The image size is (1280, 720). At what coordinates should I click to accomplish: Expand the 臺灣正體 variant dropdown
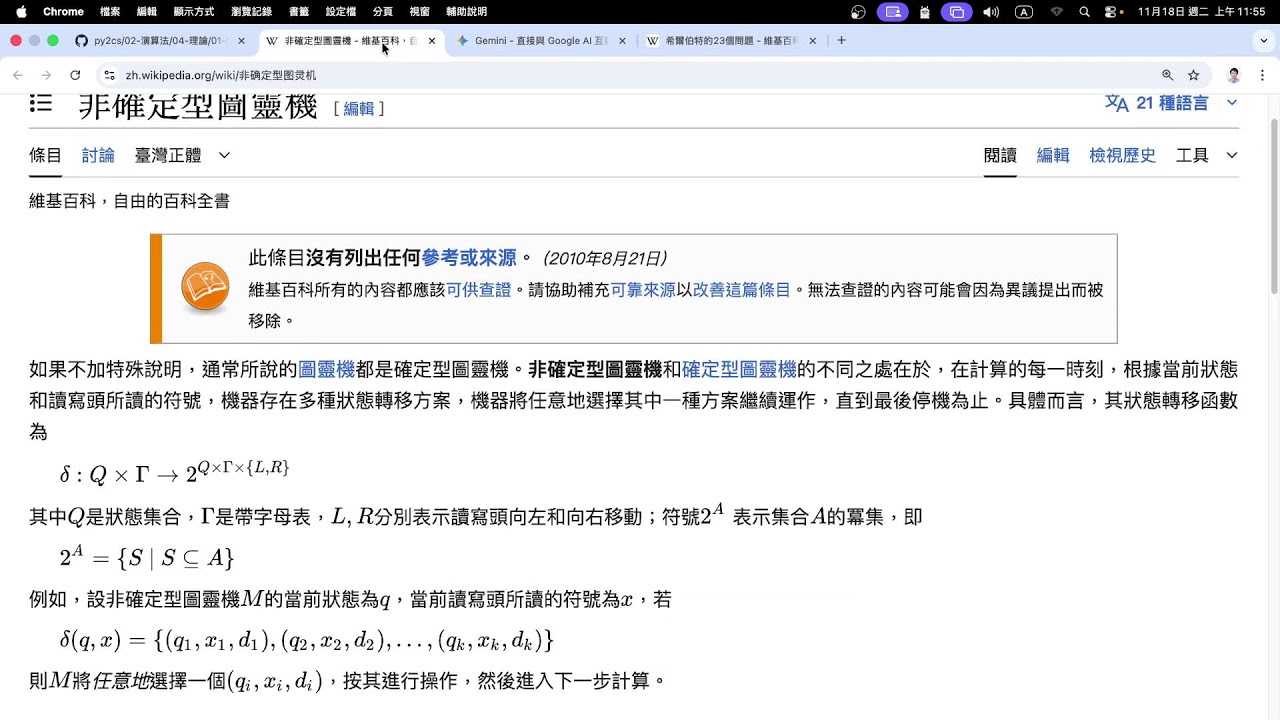click(182, 155)
